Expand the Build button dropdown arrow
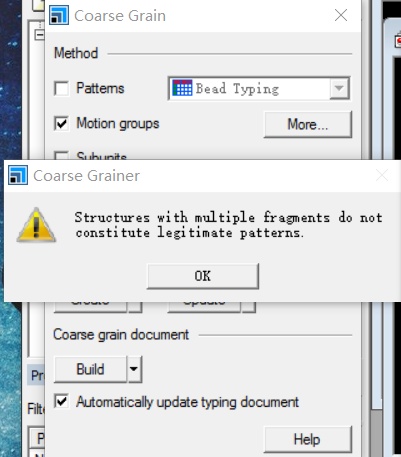Viewport: 401px width, 457px height. click(134, 369)
